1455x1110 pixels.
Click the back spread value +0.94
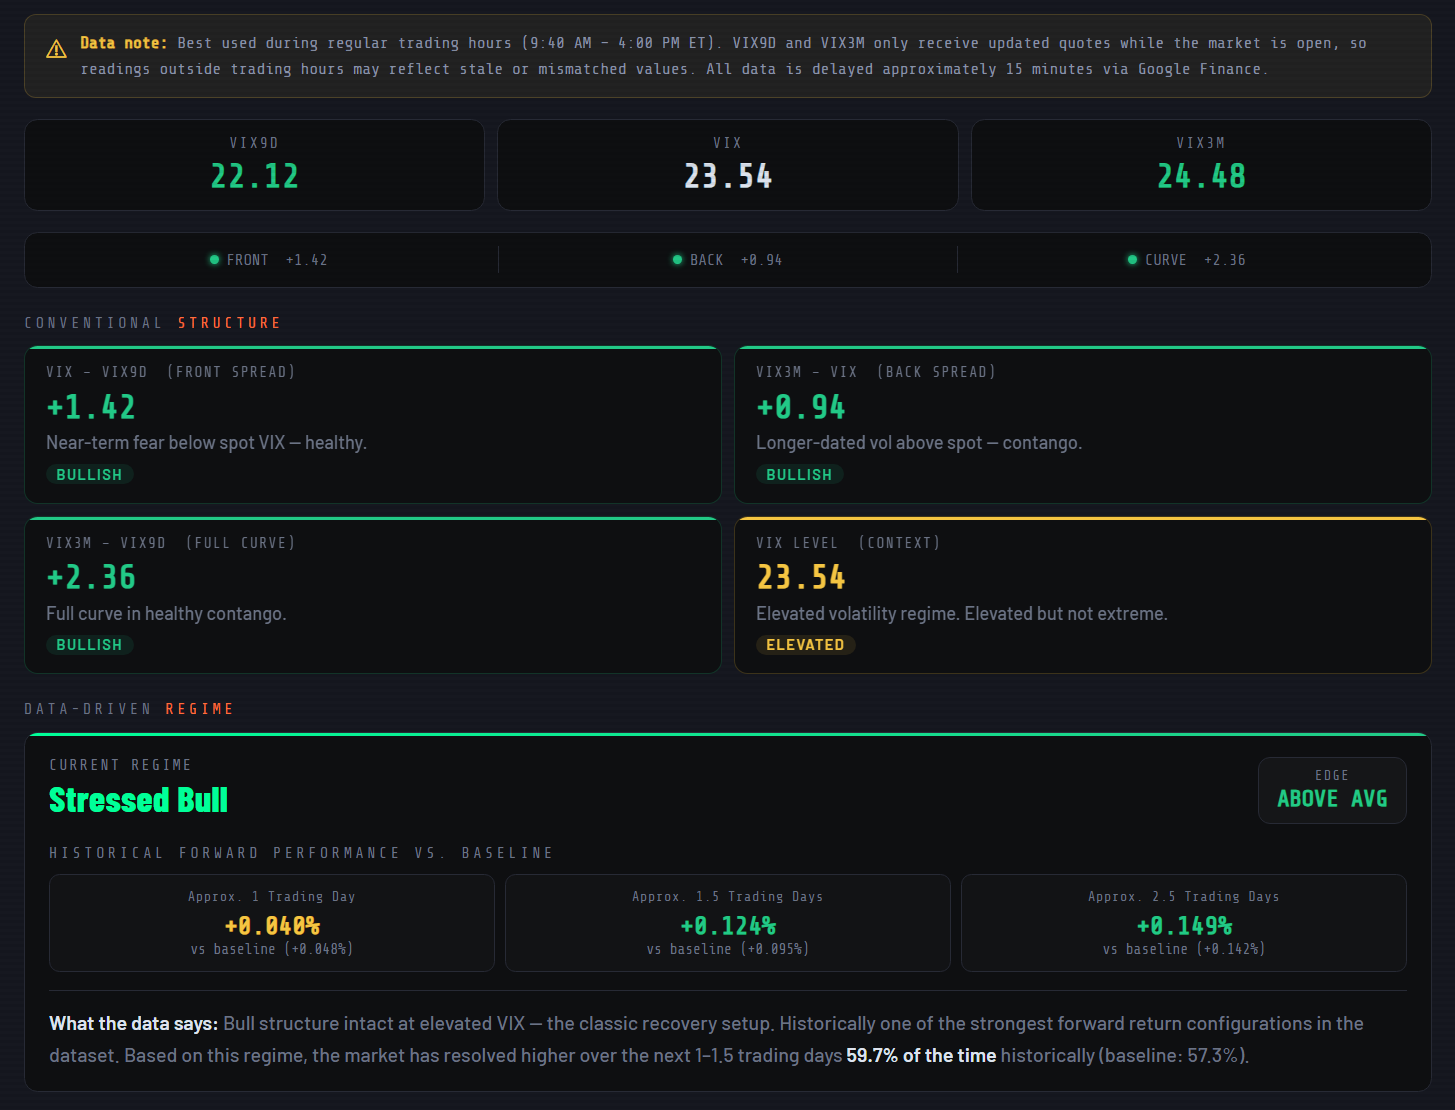pos(801,407)
